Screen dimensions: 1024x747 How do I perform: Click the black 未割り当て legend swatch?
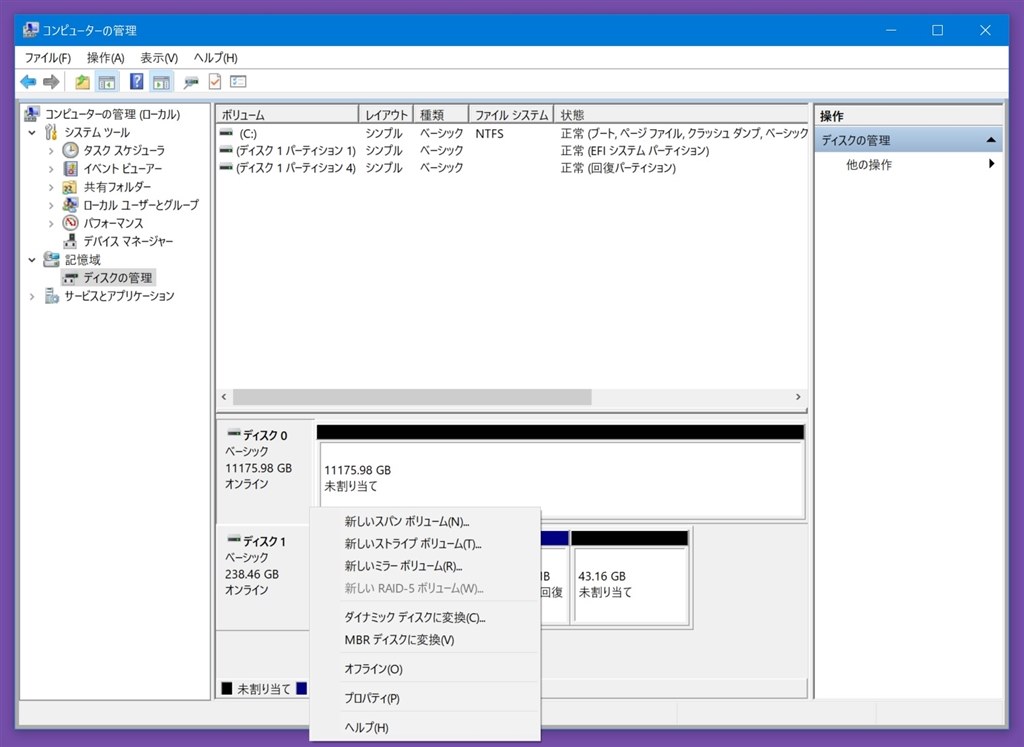click(227, 688)
